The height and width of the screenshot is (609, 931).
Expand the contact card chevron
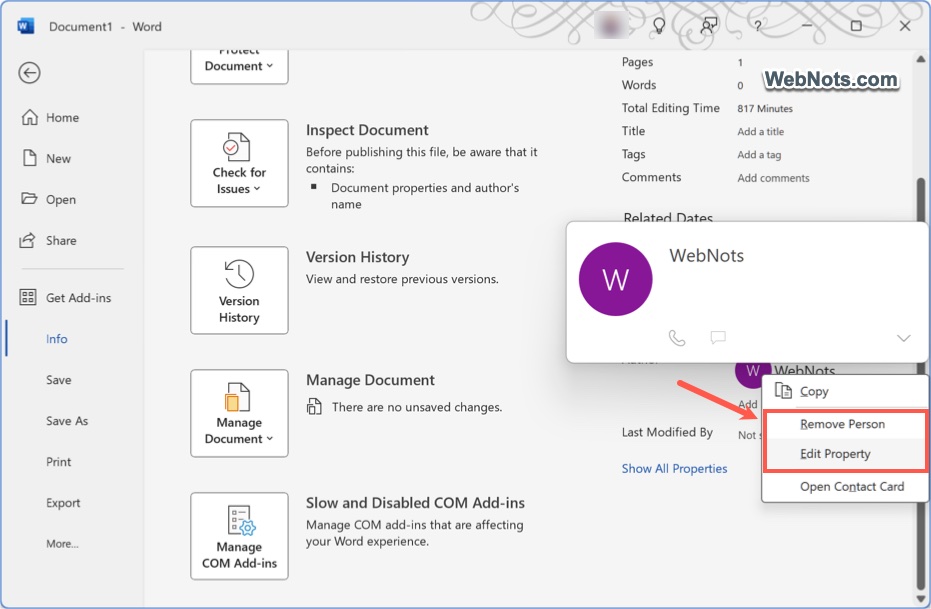point(903,338)
